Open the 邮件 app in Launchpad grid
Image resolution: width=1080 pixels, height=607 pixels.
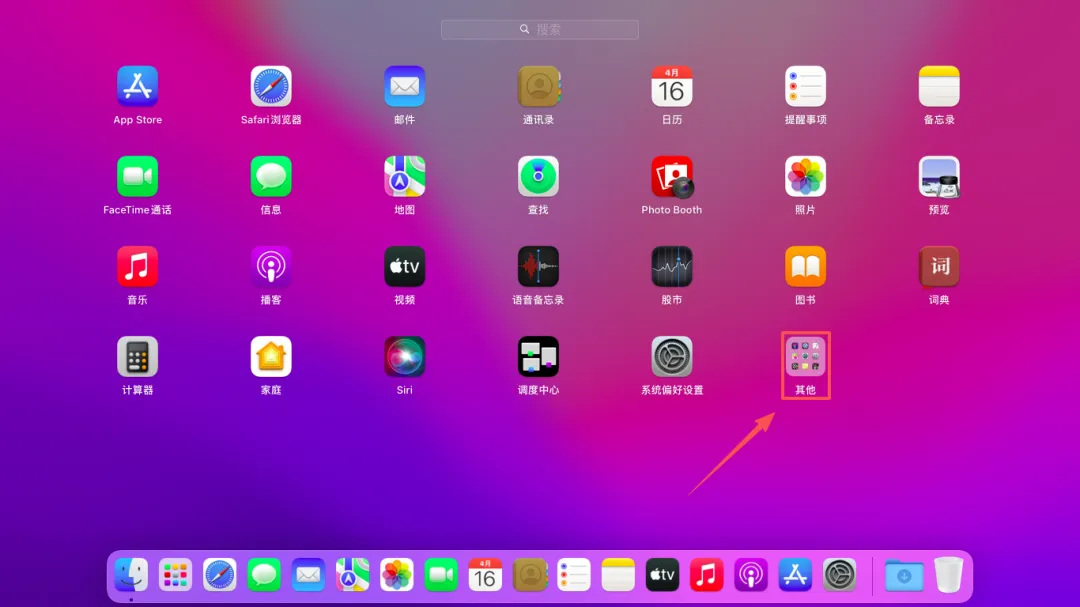[x=404, y=87]
